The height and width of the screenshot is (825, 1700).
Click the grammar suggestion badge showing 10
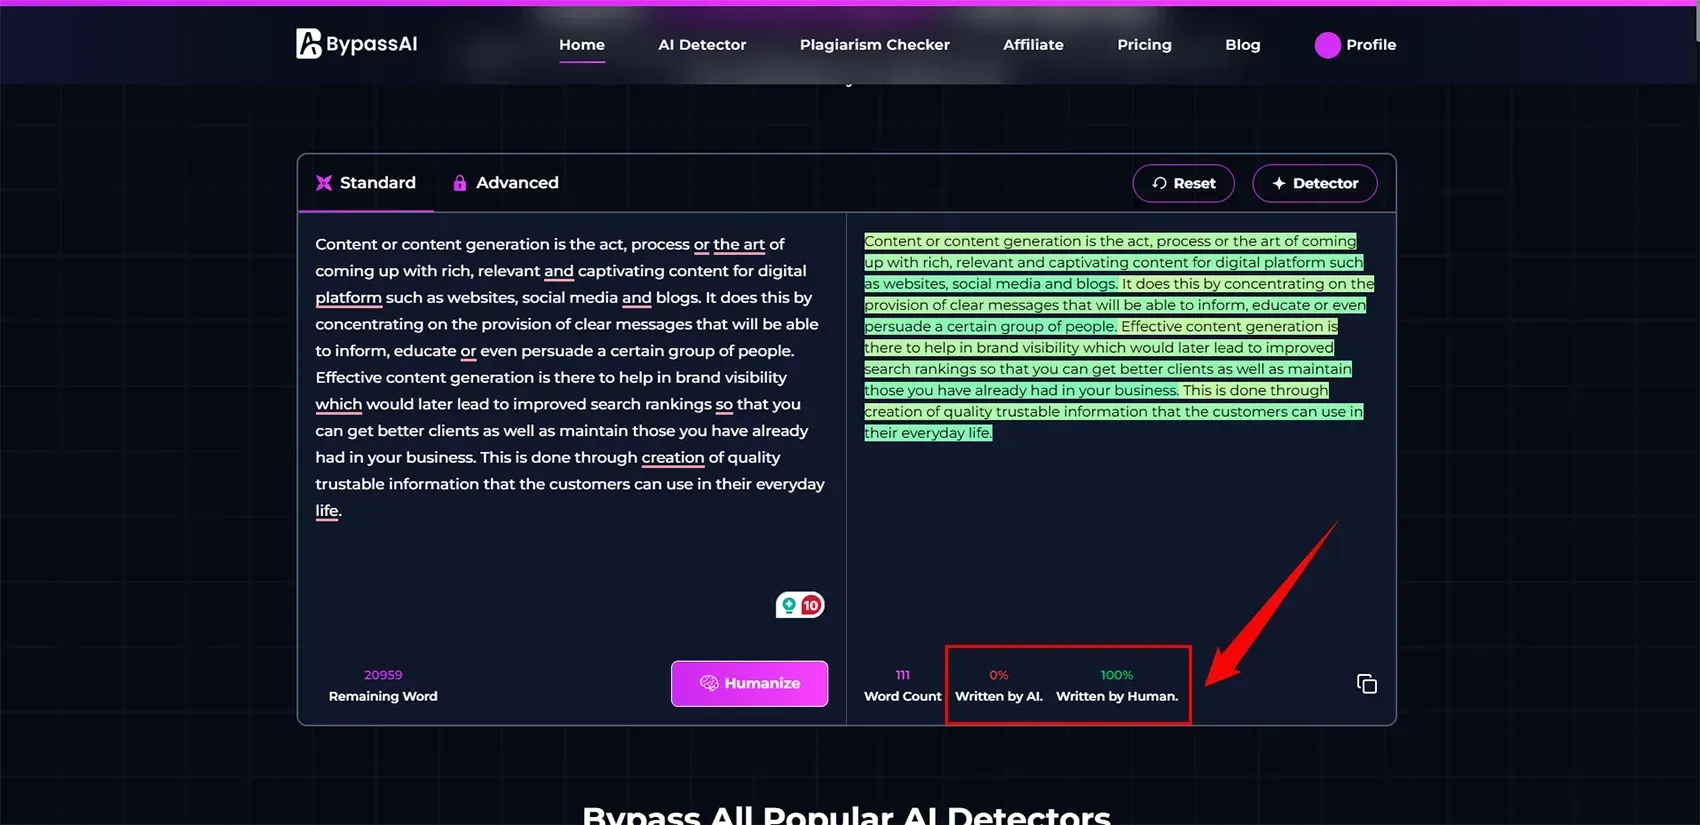pyautogui.click(x=800, y=605)
